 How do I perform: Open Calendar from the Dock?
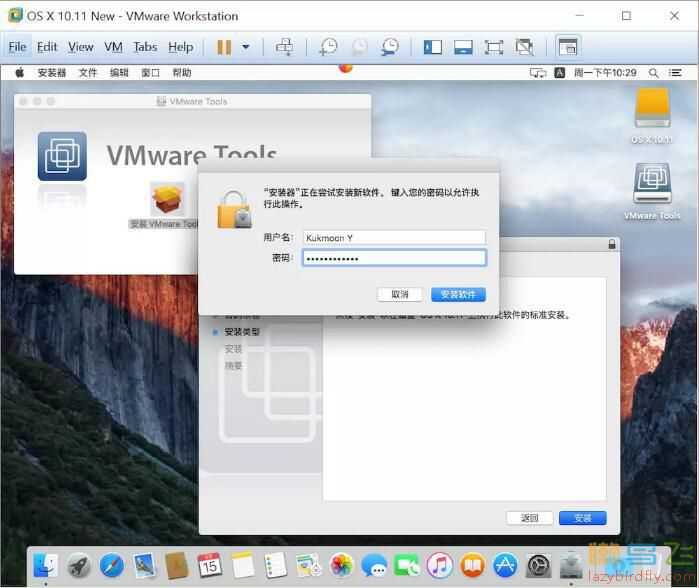point(210,566)
